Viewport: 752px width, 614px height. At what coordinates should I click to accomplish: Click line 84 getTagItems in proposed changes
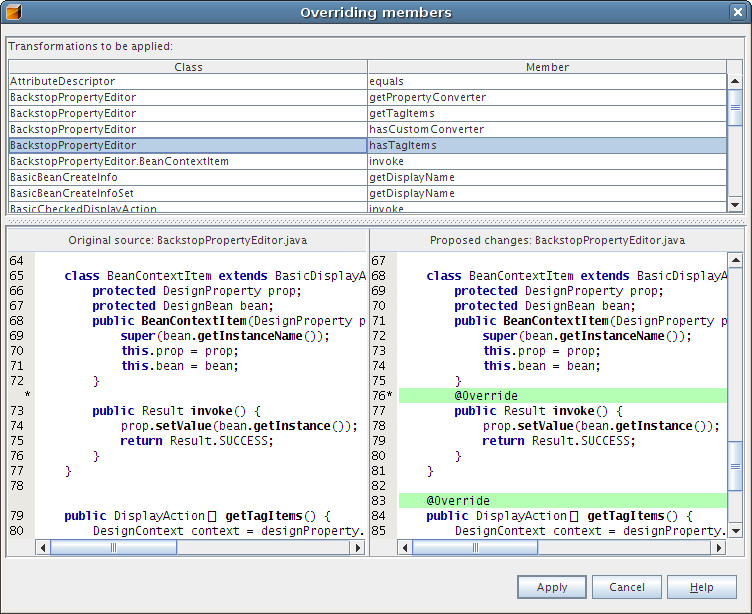tap(560, 516)
